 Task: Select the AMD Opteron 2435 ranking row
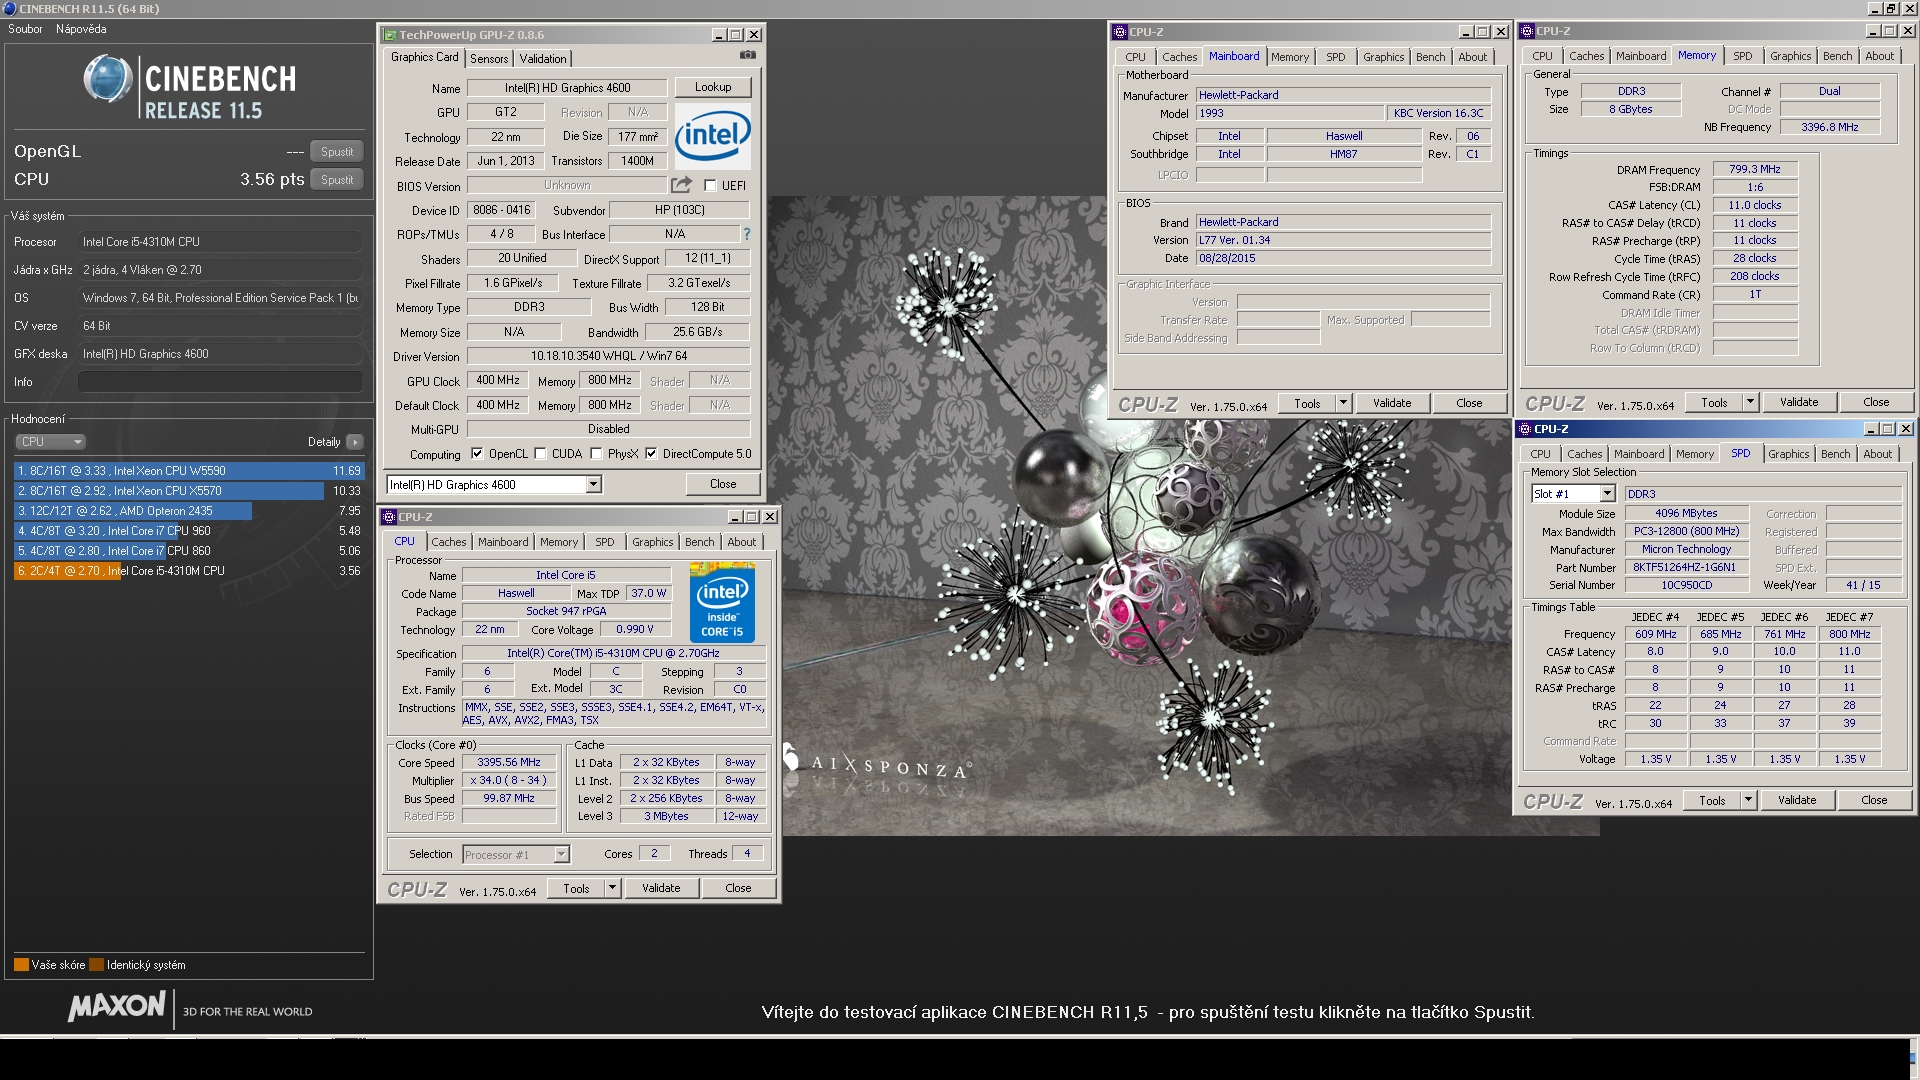189,511
